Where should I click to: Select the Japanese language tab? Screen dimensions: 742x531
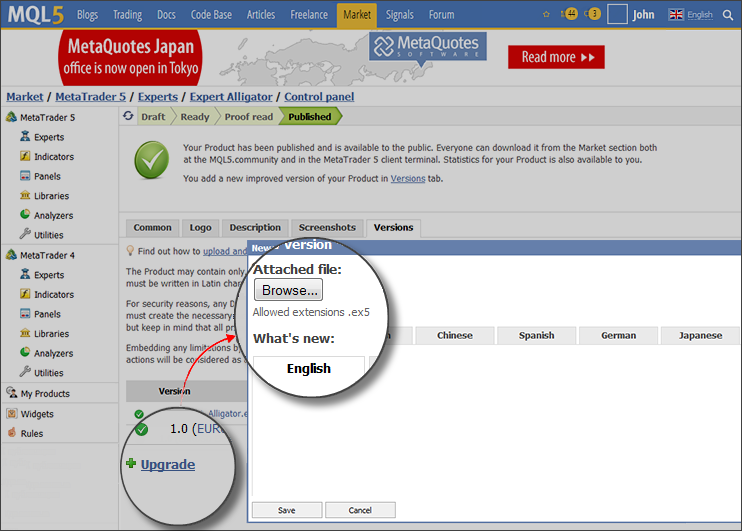(x=700, y=336)
